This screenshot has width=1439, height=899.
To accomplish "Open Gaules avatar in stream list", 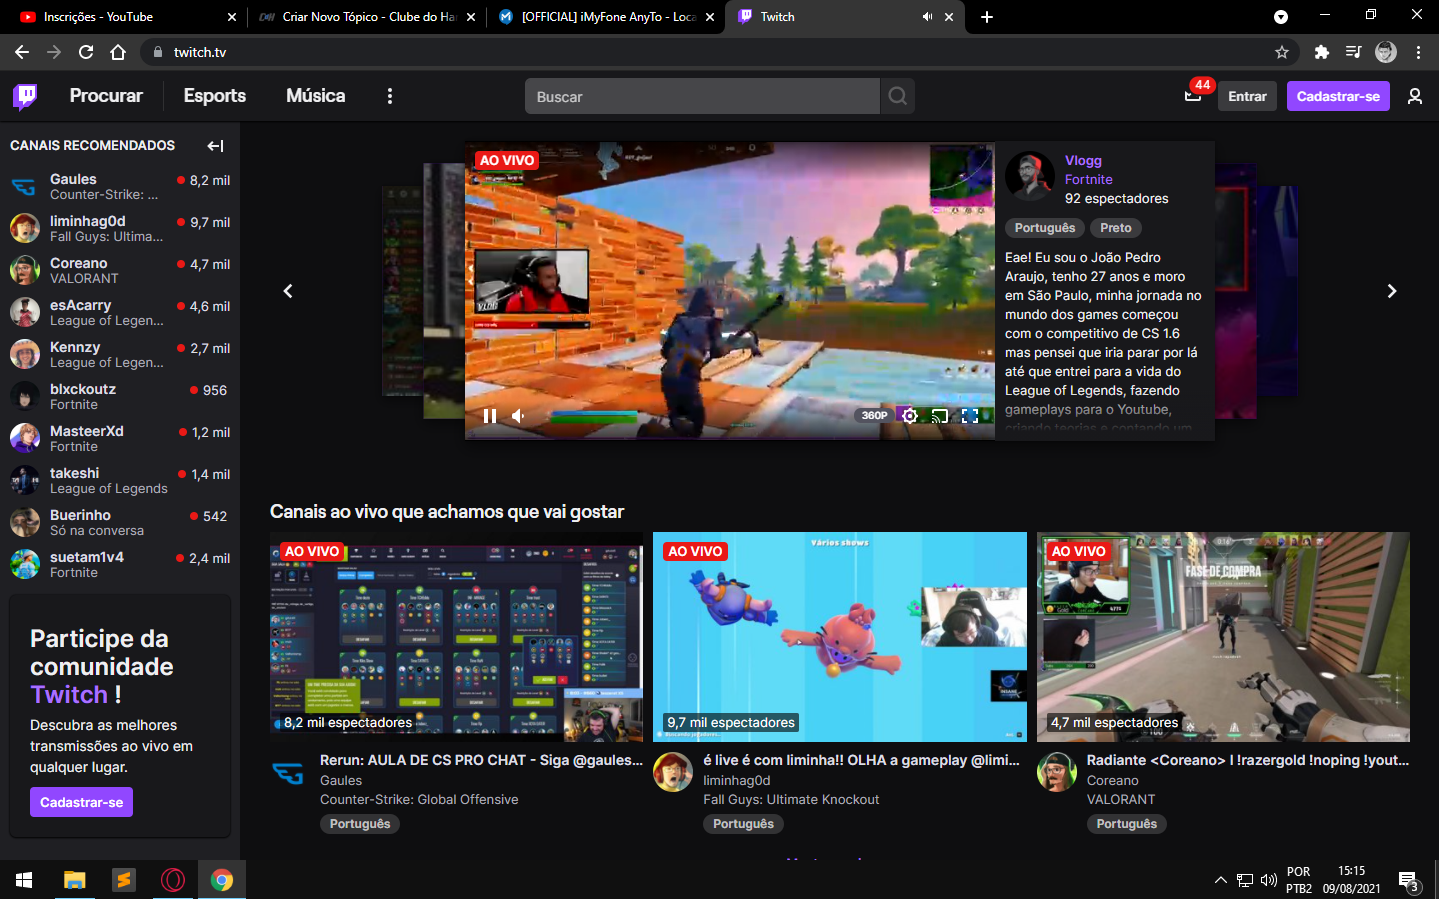I will pyautogui.click(x=288, y=772).
